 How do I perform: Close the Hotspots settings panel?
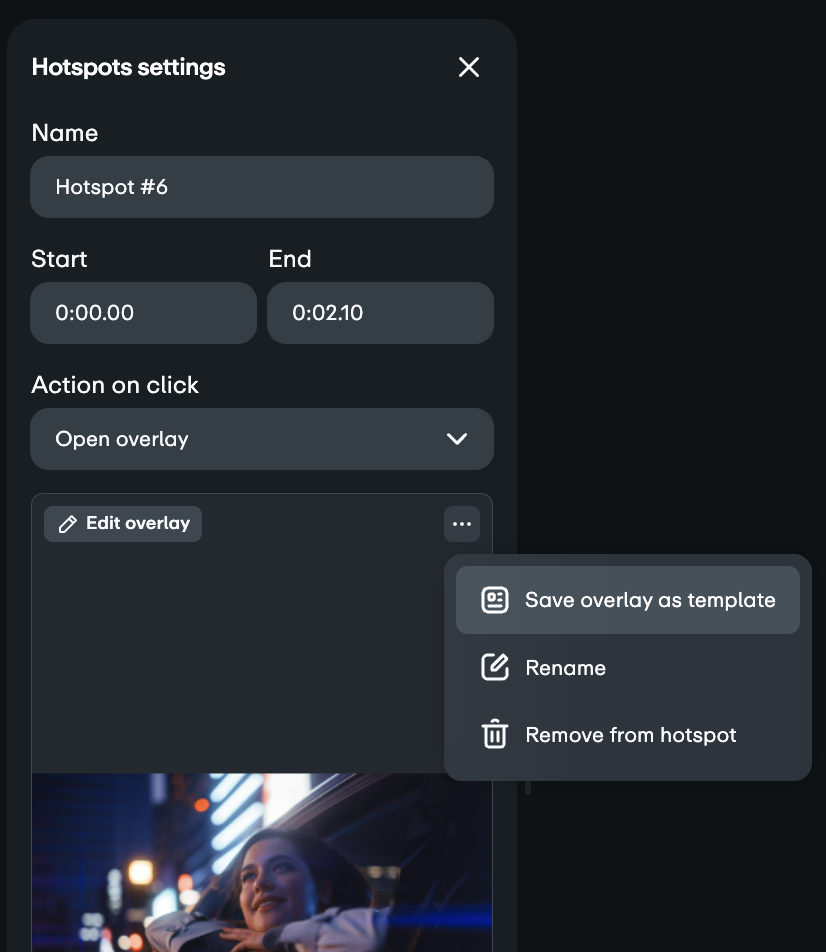[469, 67]
